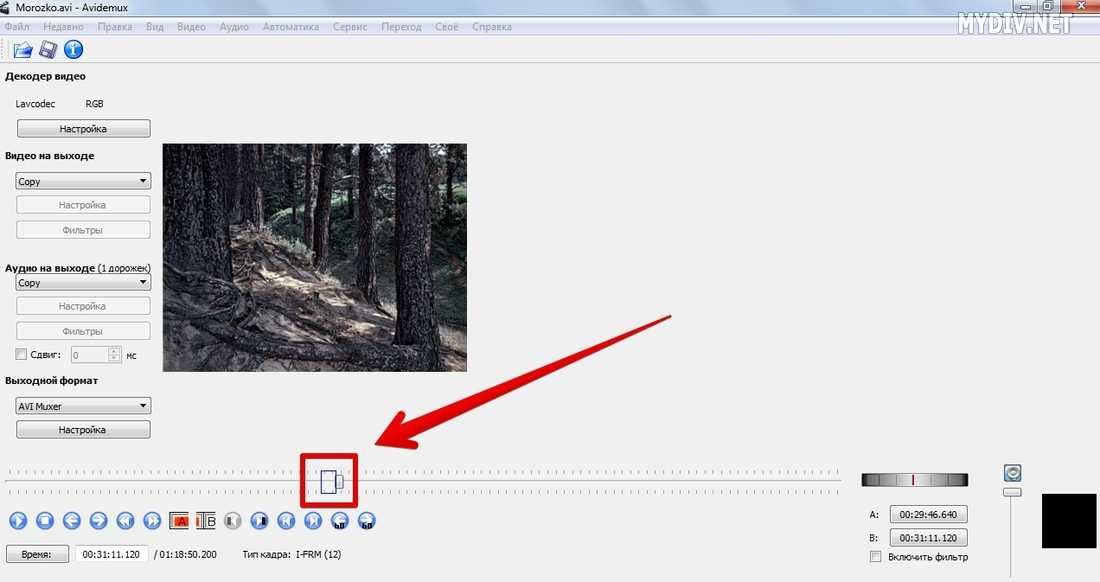Image resolution: width=1100 pixels, height=582 pixels.
Task: Click Настройка under Декодер видео
Action: pos(83,129)
